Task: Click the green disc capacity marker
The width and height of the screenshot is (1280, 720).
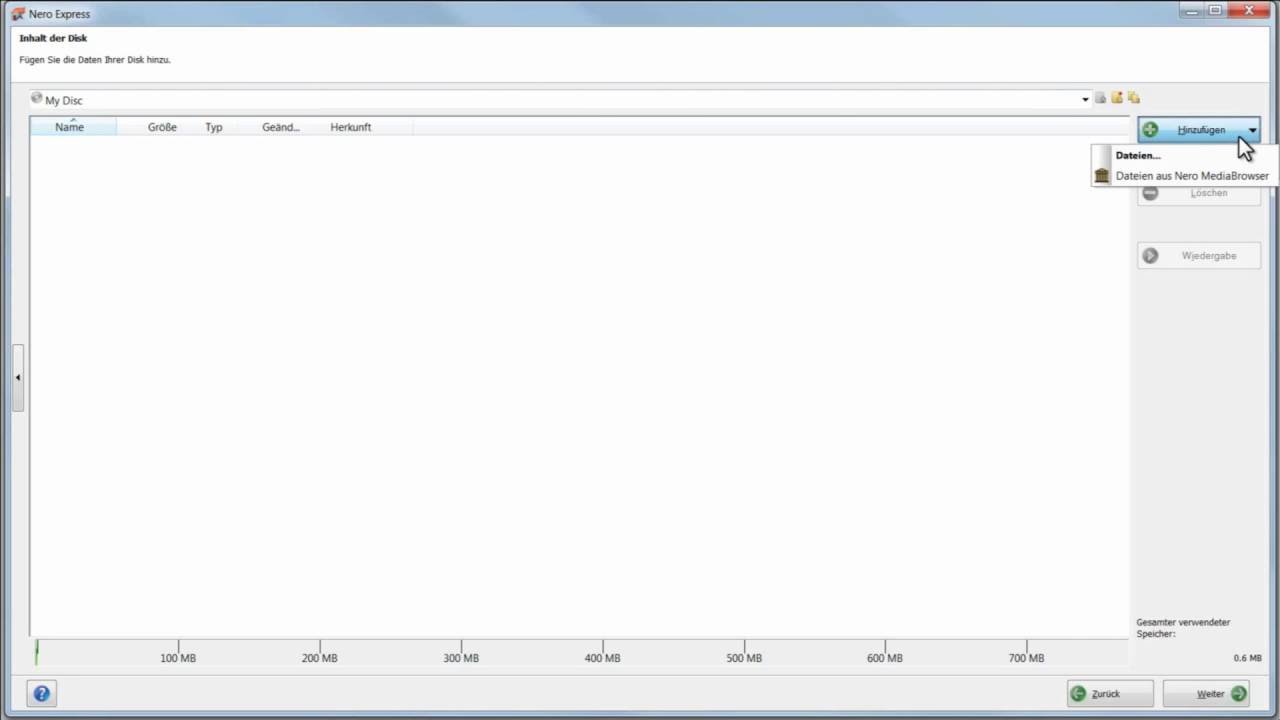Action: pyautogui.click(x=37, y=653)
